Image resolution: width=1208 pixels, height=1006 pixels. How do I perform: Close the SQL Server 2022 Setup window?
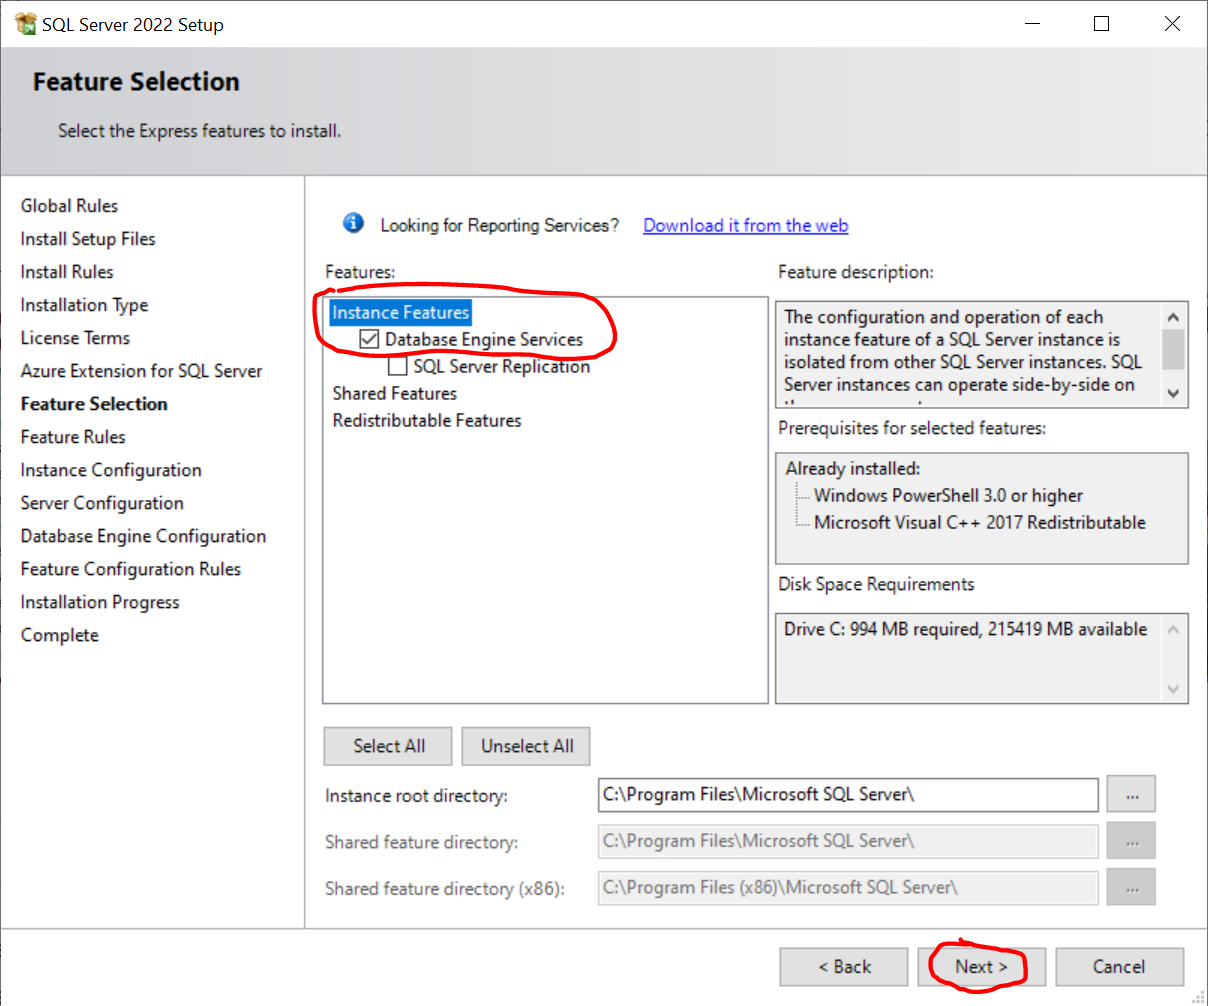coord(1172,24)
